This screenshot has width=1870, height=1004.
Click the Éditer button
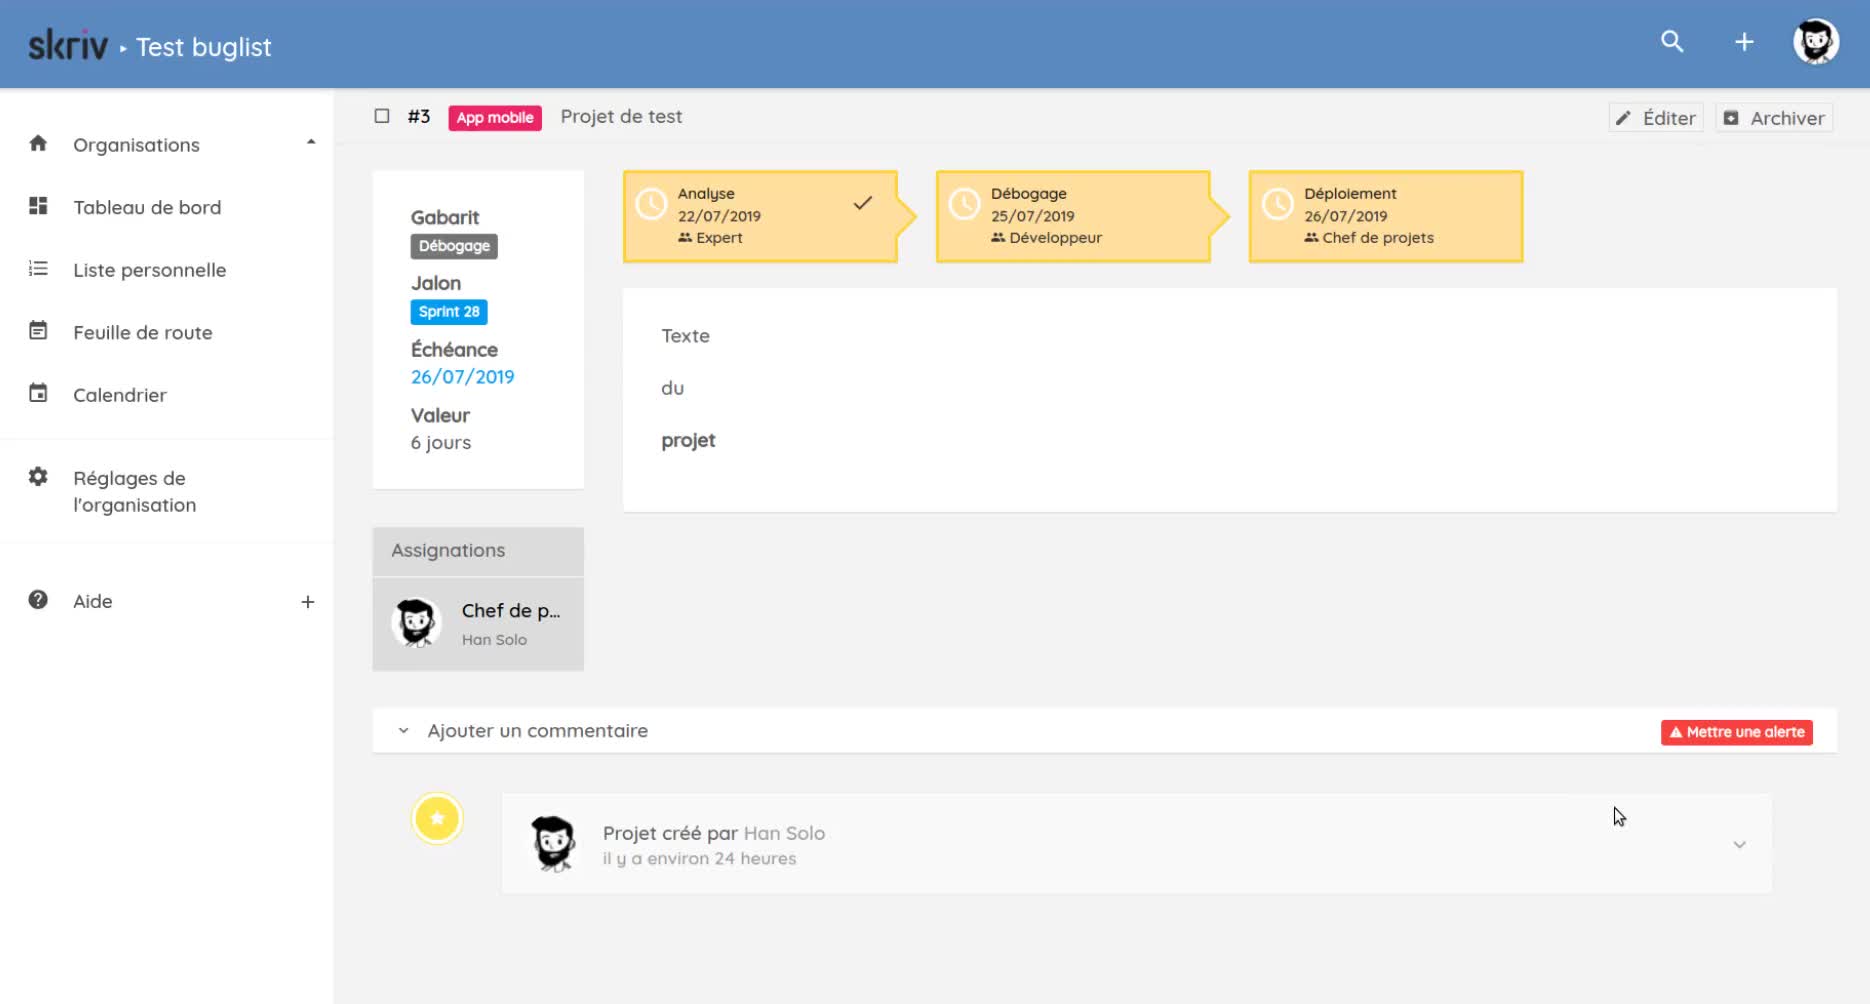1656,118
